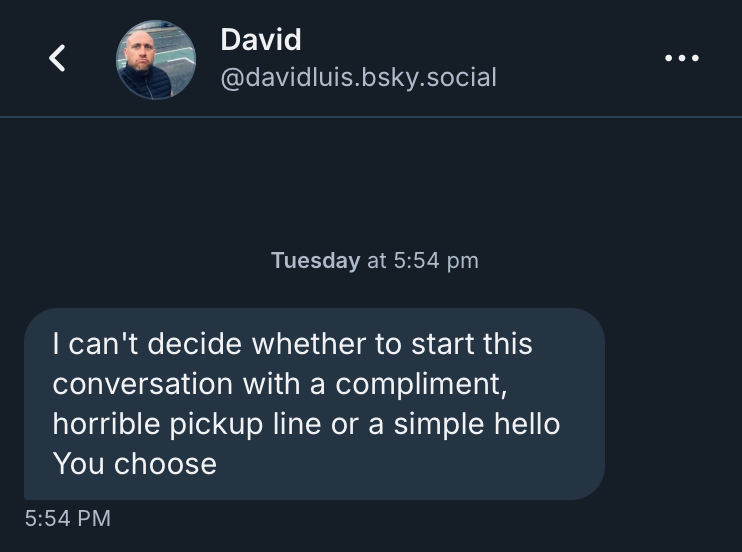Go back using the left chevron arrow
Viewport: 742px width, 552px height.
pyautogui.click(x=58, y=59)
